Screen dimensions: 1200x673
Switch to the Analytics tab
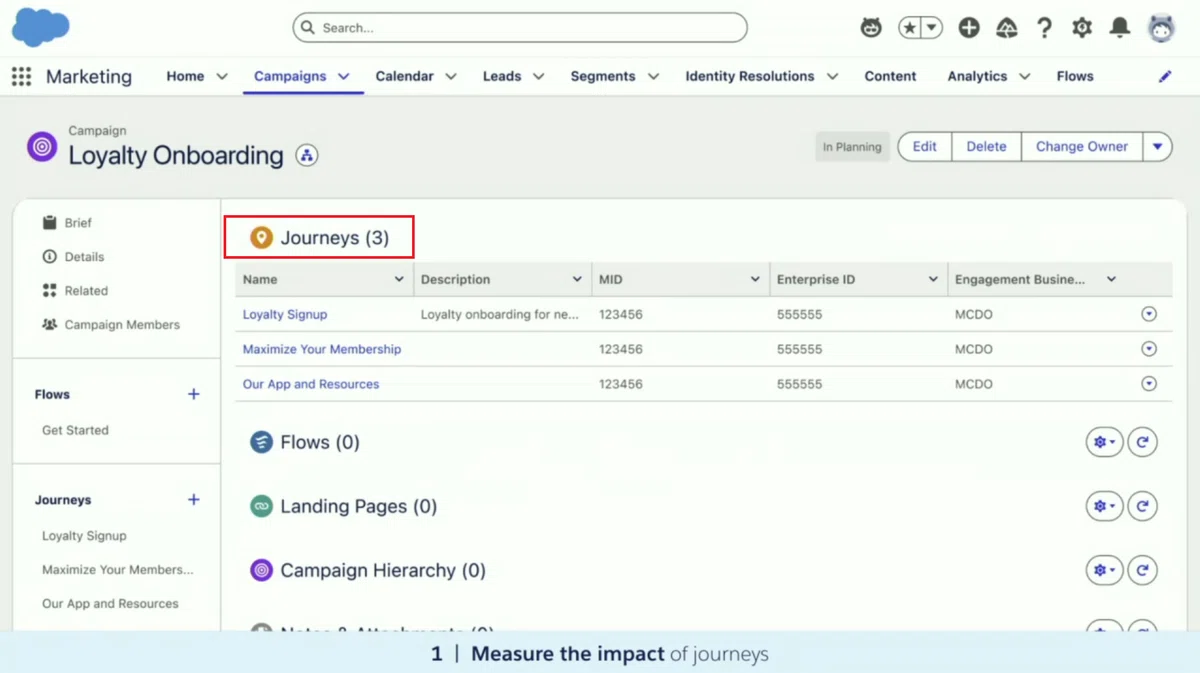977,76
